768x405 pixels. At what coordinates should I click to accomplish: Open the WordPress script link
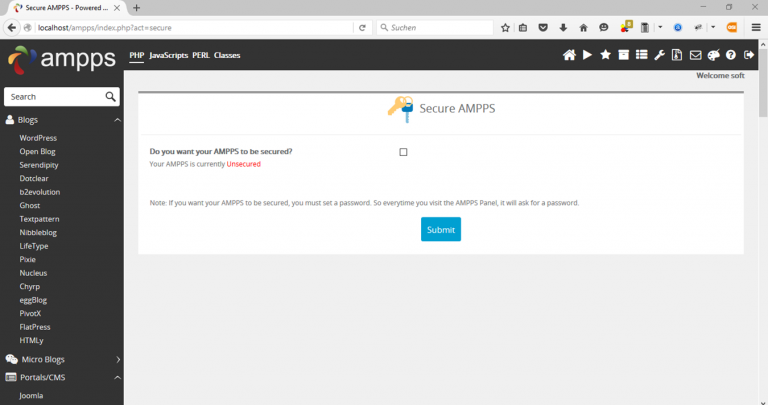pos(38,138)
